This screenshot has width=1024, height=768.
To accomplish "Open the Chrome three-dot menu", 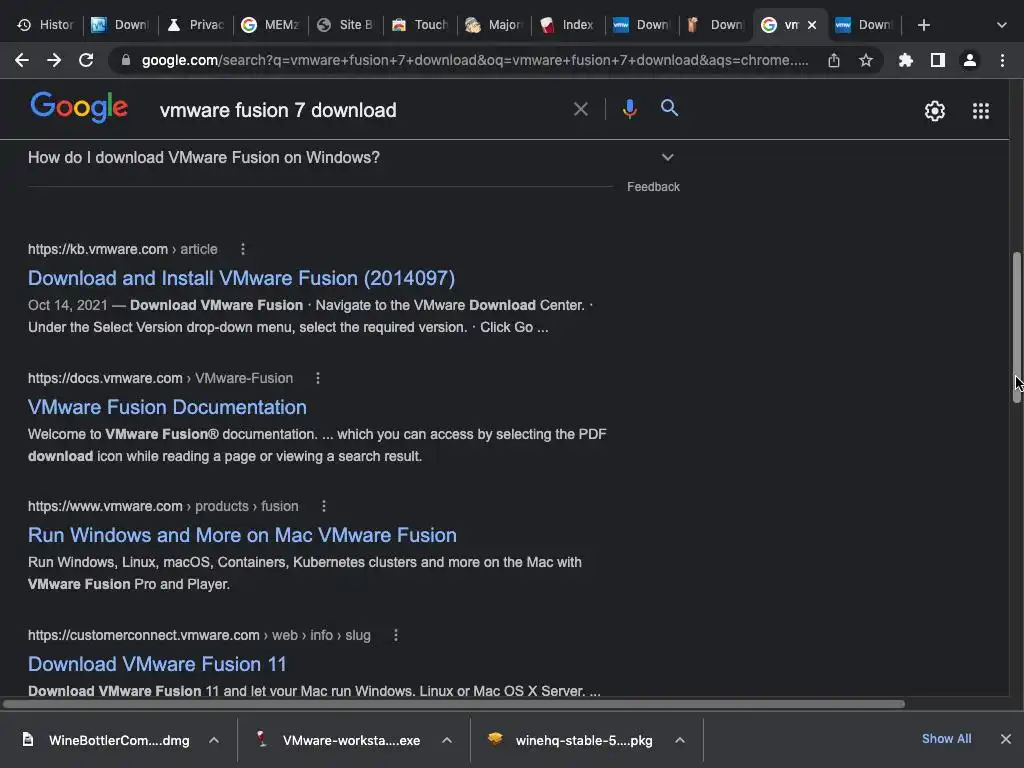I will click(x=1002, y=60).
